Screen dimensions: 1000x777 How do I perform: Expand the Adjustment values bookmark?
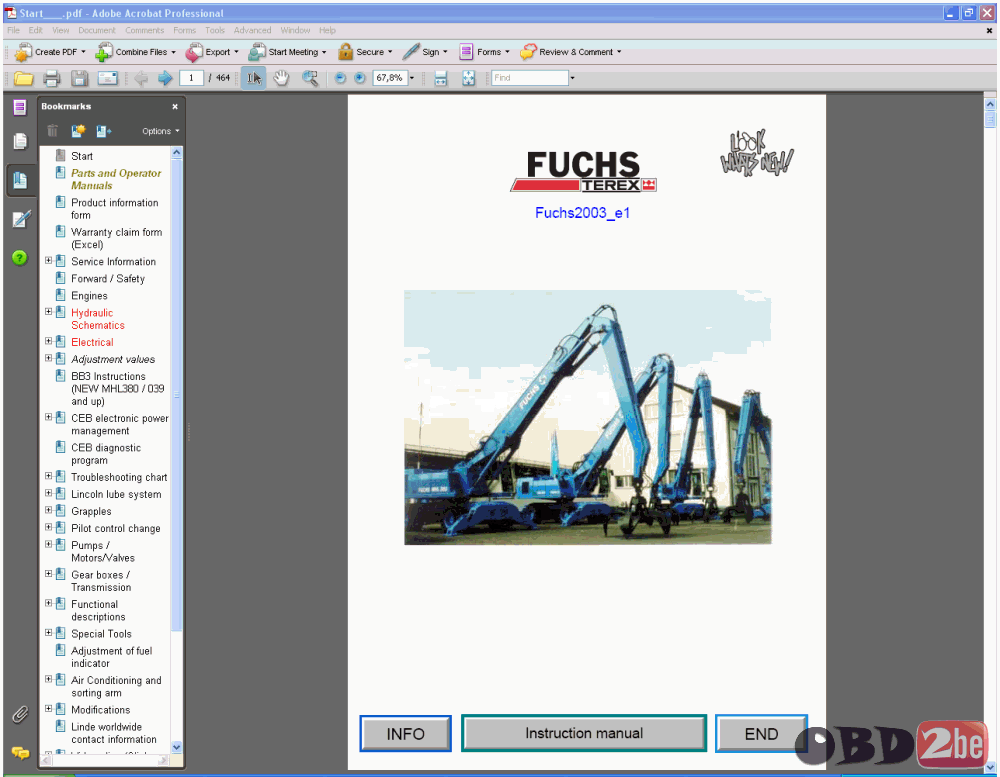click(x=48, y=358)
